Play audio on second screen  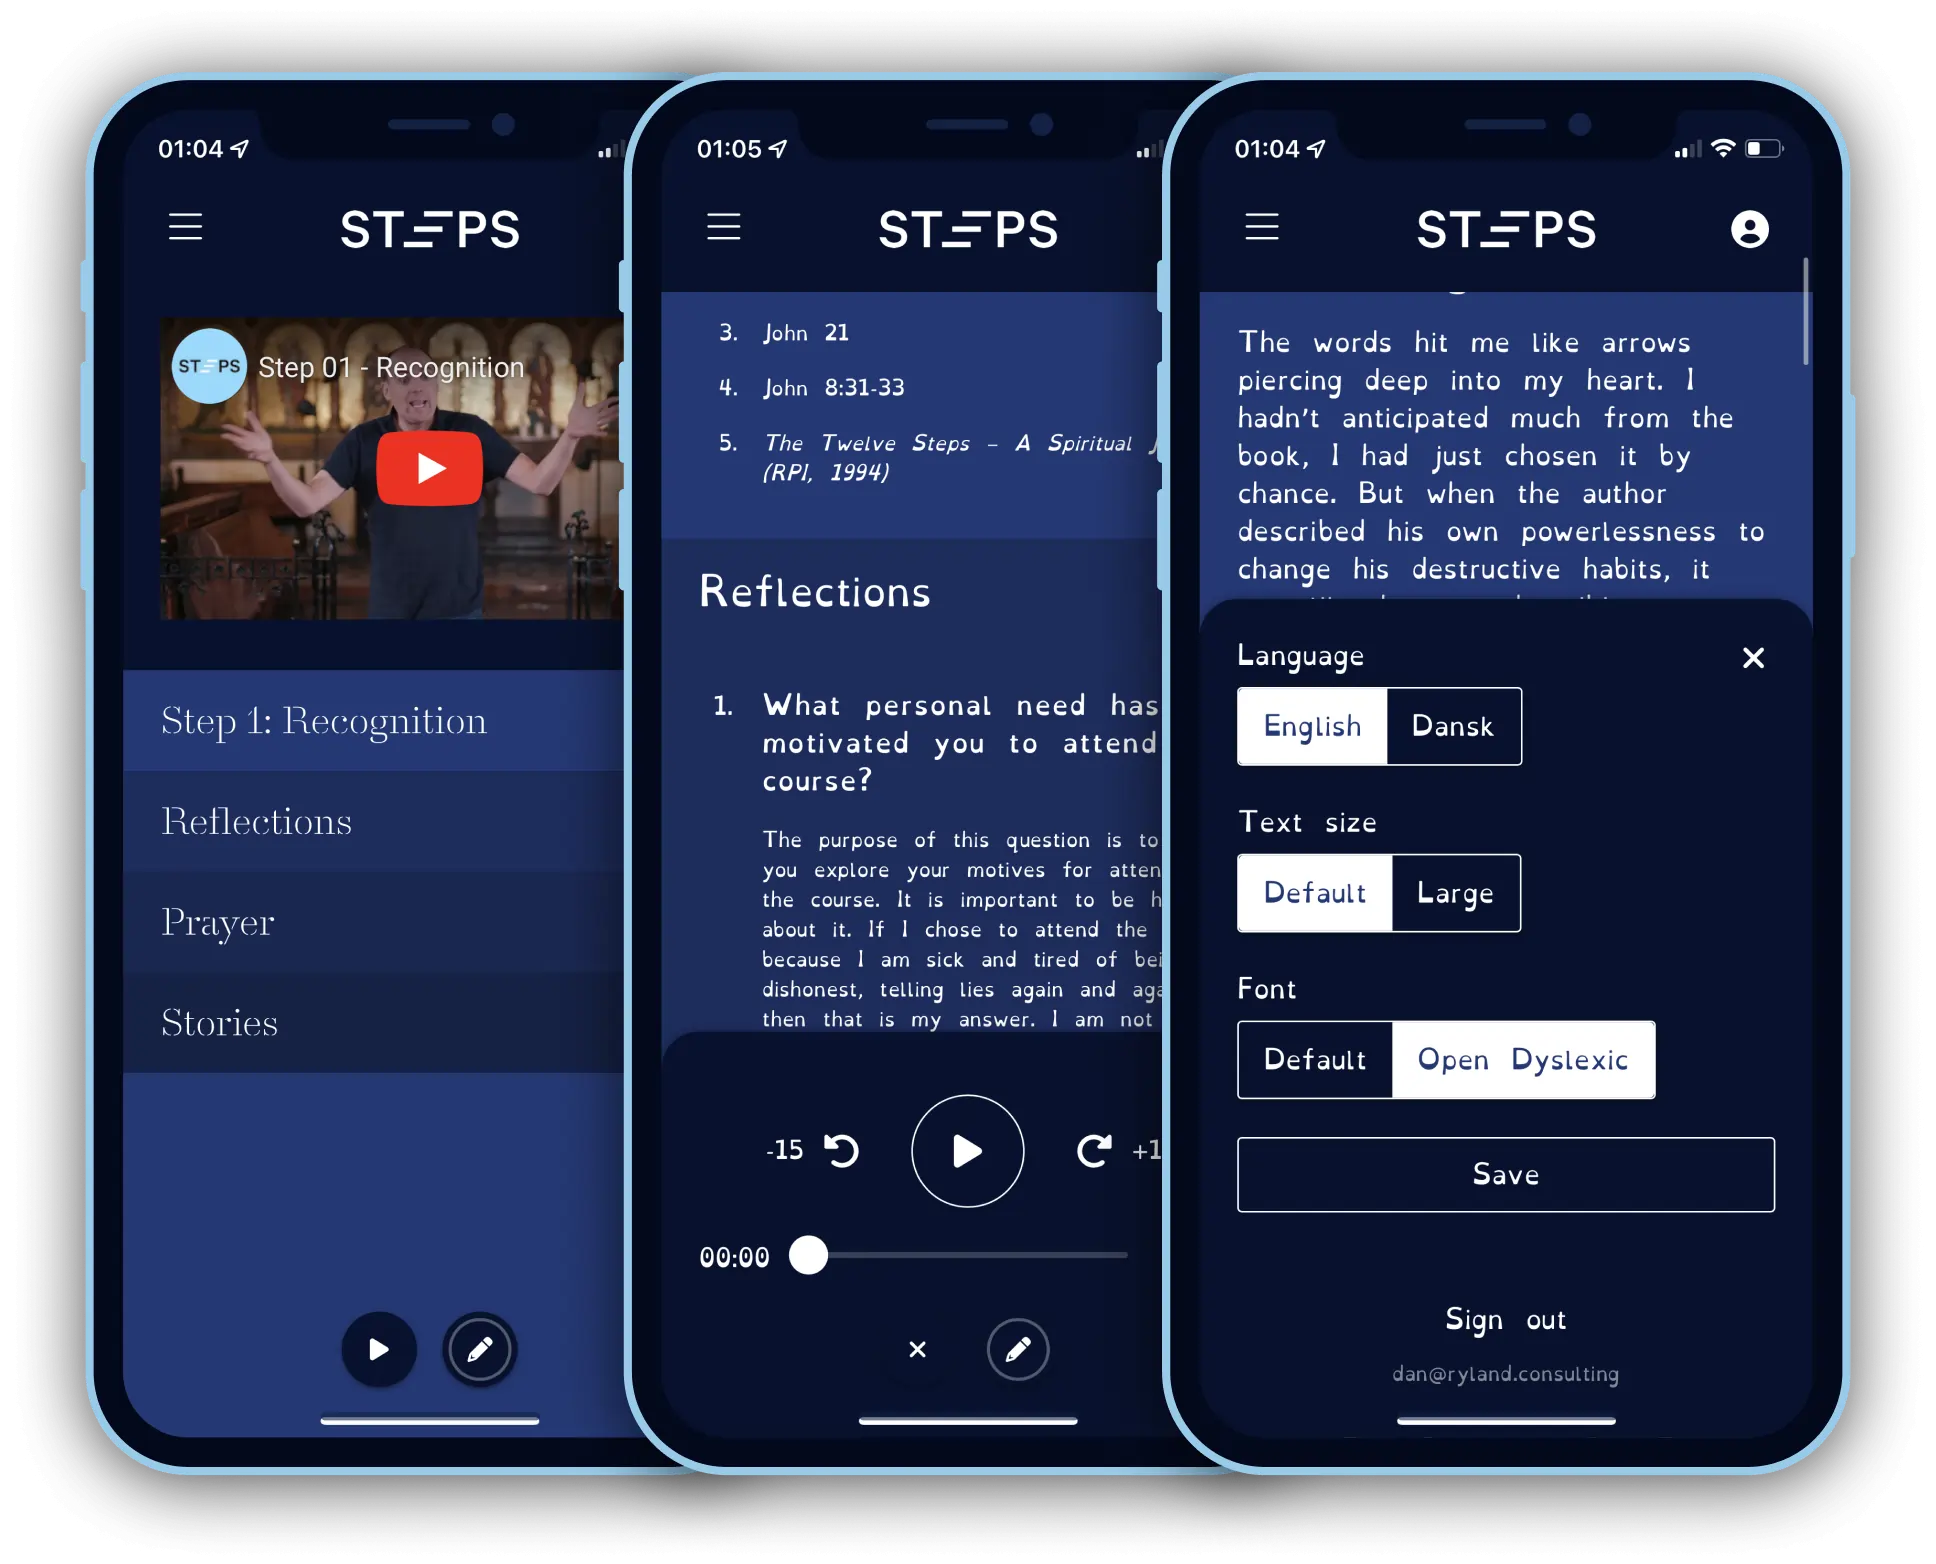pyautogui.click(x=966, y=1149)
